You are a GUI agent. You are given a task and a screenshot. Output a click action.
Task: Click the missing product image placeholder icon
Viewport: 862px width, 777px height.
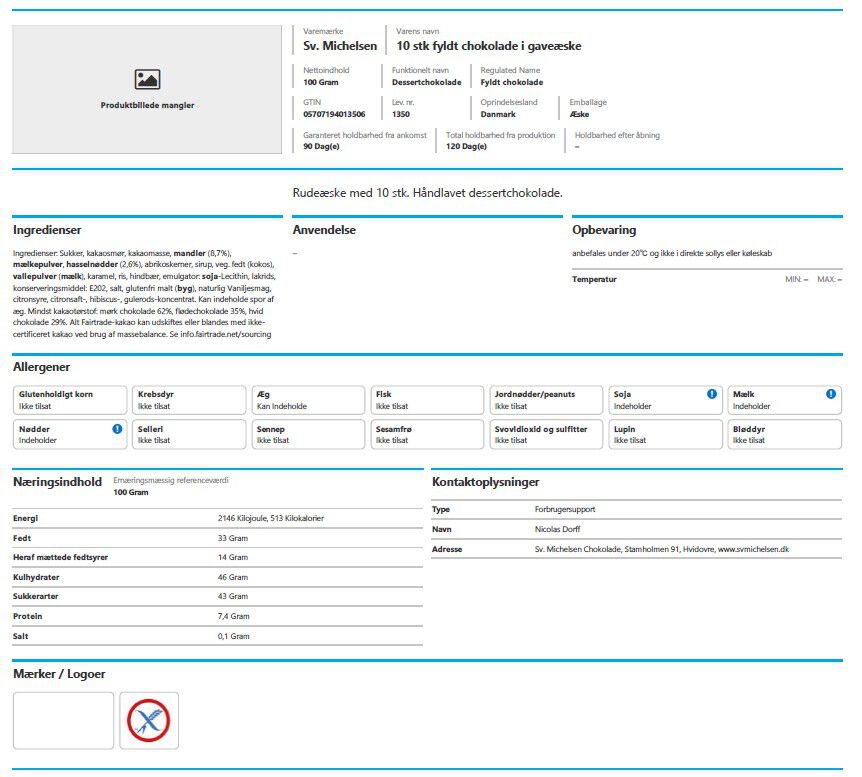point(147,79)
